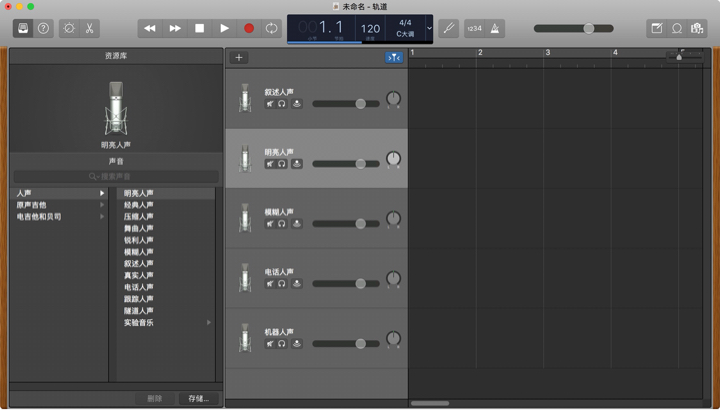Click the 明亮人声 track volume slider
The height and width of the screenshot is (410, 720).
[346, 163]
